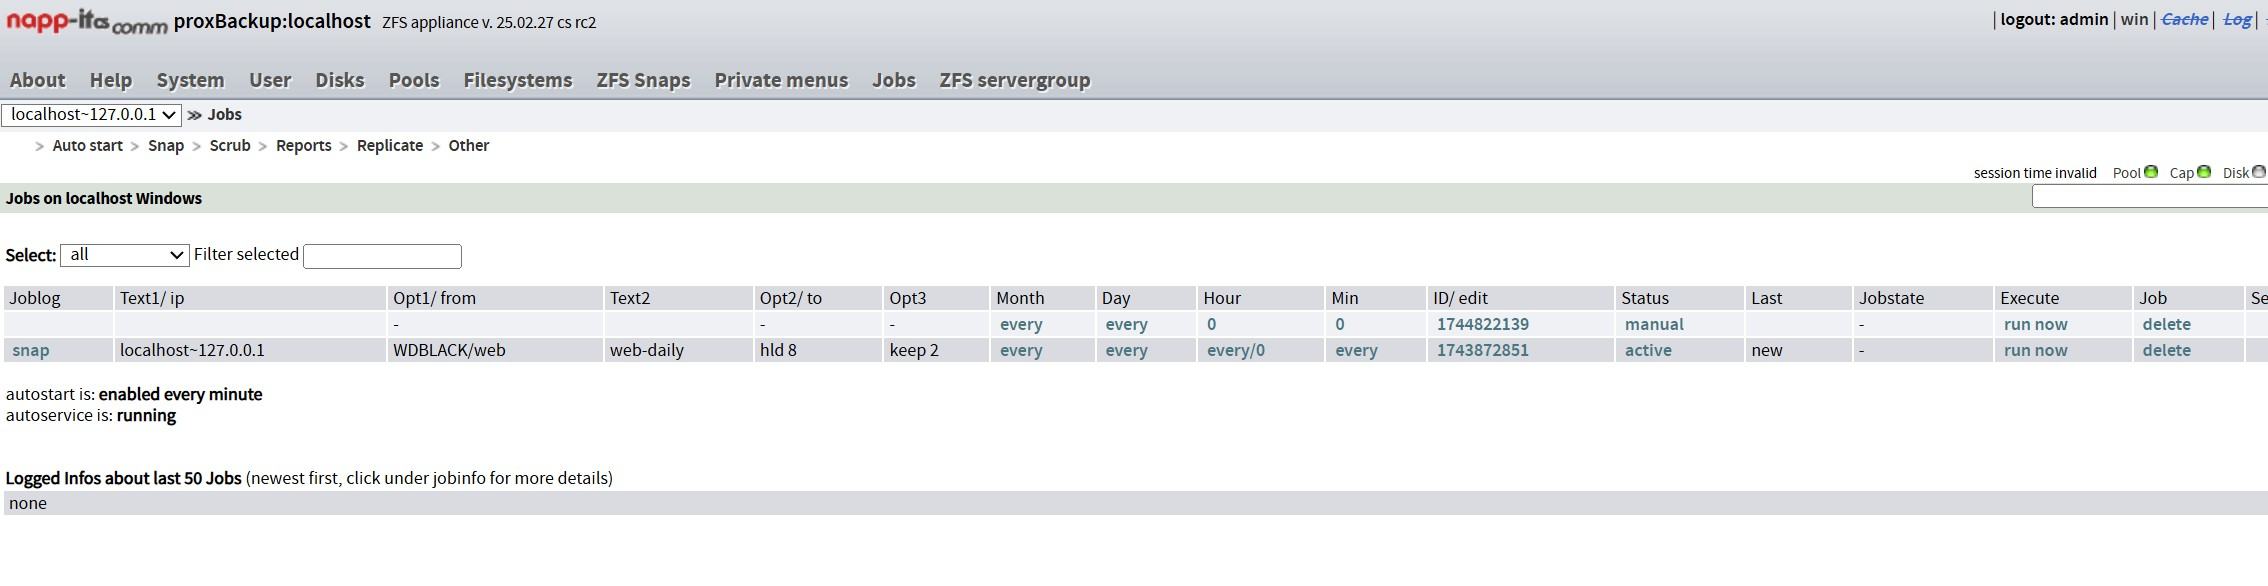Go to the Auto start submenu
This screenshot has width=2268, height=586.
point(88,146)
